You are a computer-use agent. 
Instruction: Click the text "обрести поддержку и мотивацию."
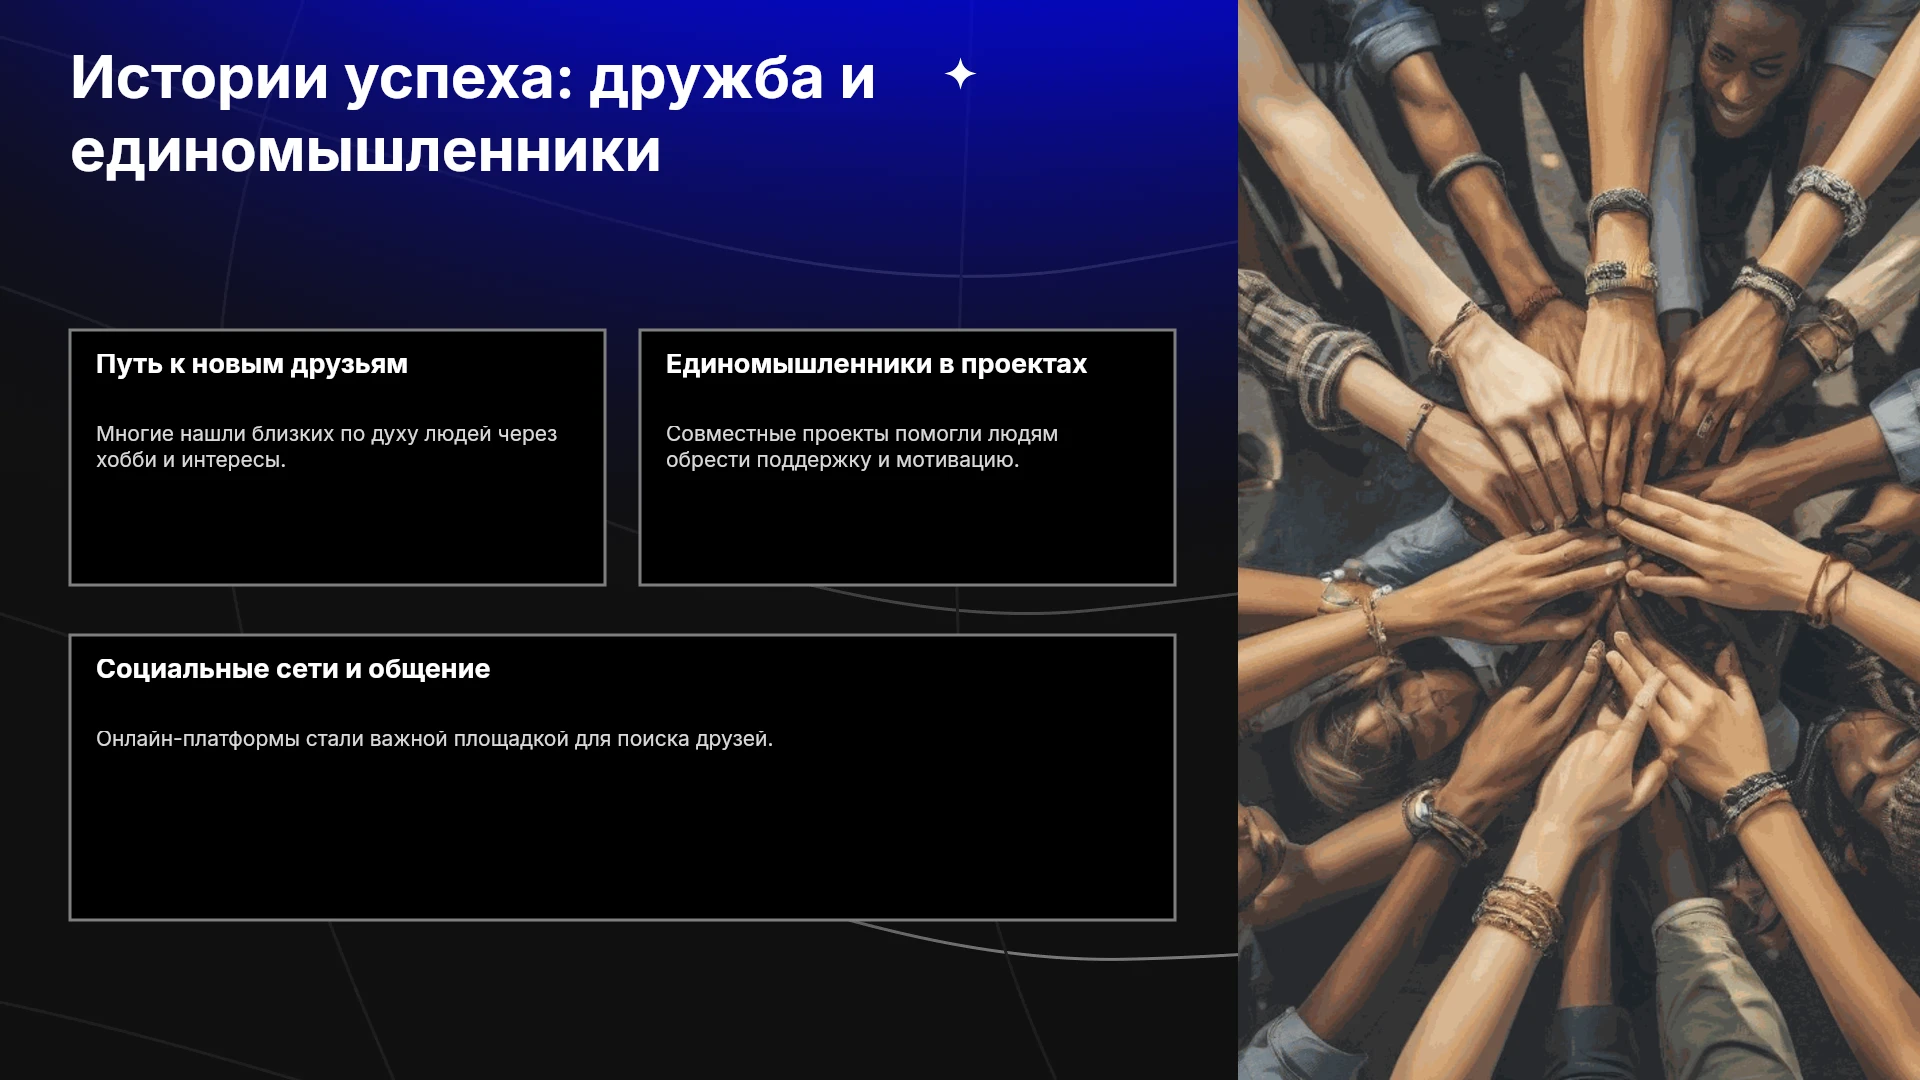point(842,460)
